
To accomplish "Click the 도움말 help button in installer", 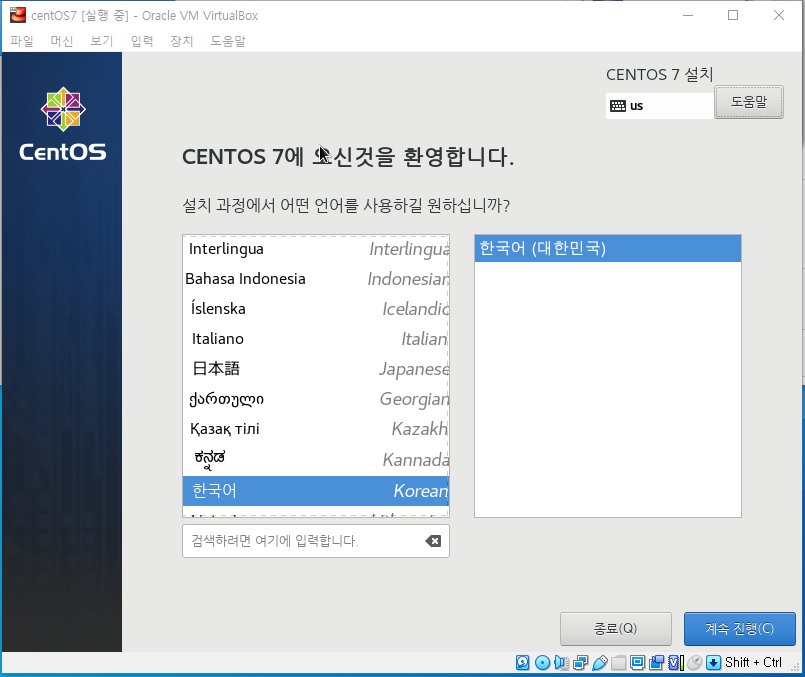I will click(x=749, y=102).
